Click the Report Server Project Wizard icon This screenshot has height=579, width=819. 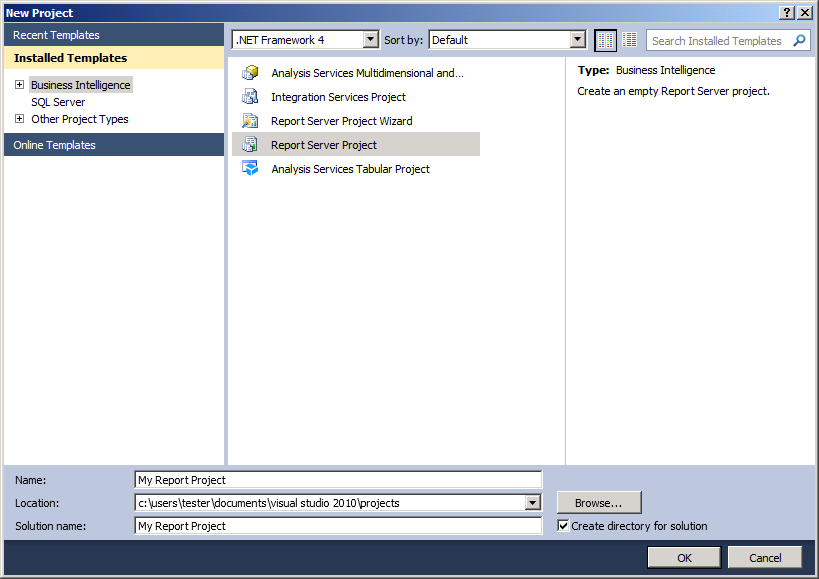coord(250,121)
